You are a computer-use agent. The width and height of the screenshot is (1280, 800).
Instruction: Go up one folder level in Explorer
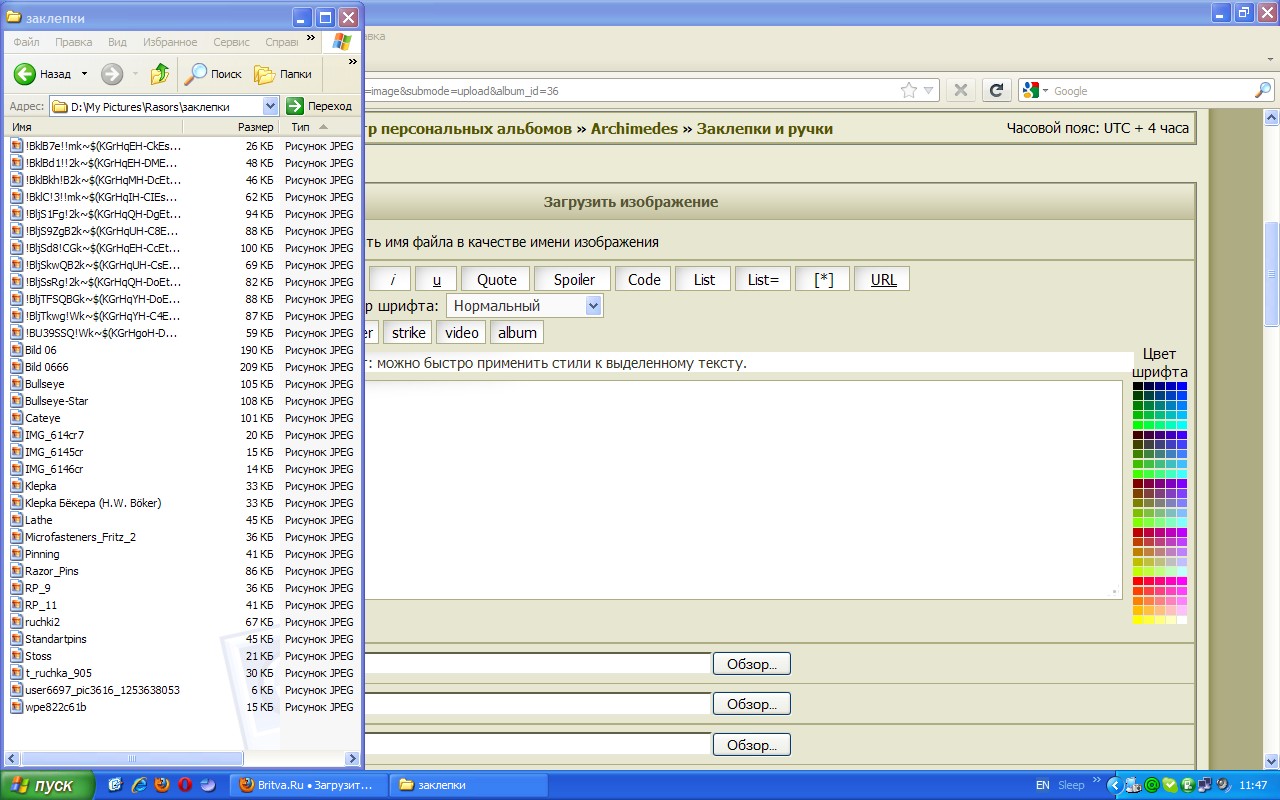[160, 74]
